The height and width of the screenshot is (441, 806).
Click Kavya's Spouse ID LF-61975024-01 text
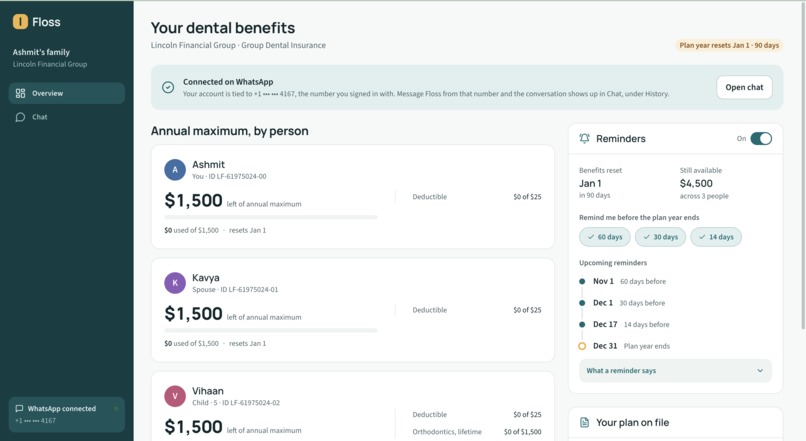235,289
